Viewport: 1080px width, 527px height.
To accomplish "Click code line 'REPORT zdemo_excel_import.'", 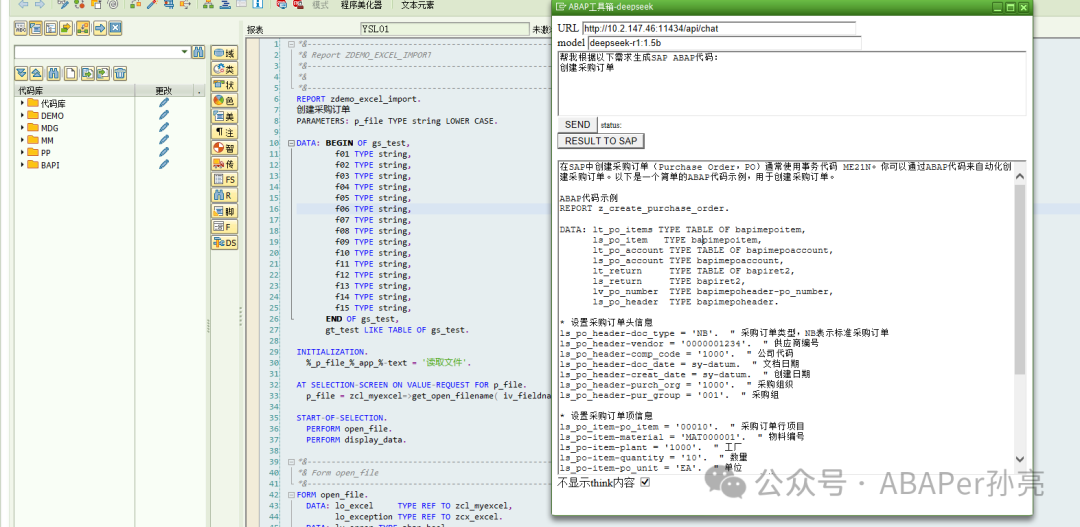I will pyautogui.click(x=359, y=99).
